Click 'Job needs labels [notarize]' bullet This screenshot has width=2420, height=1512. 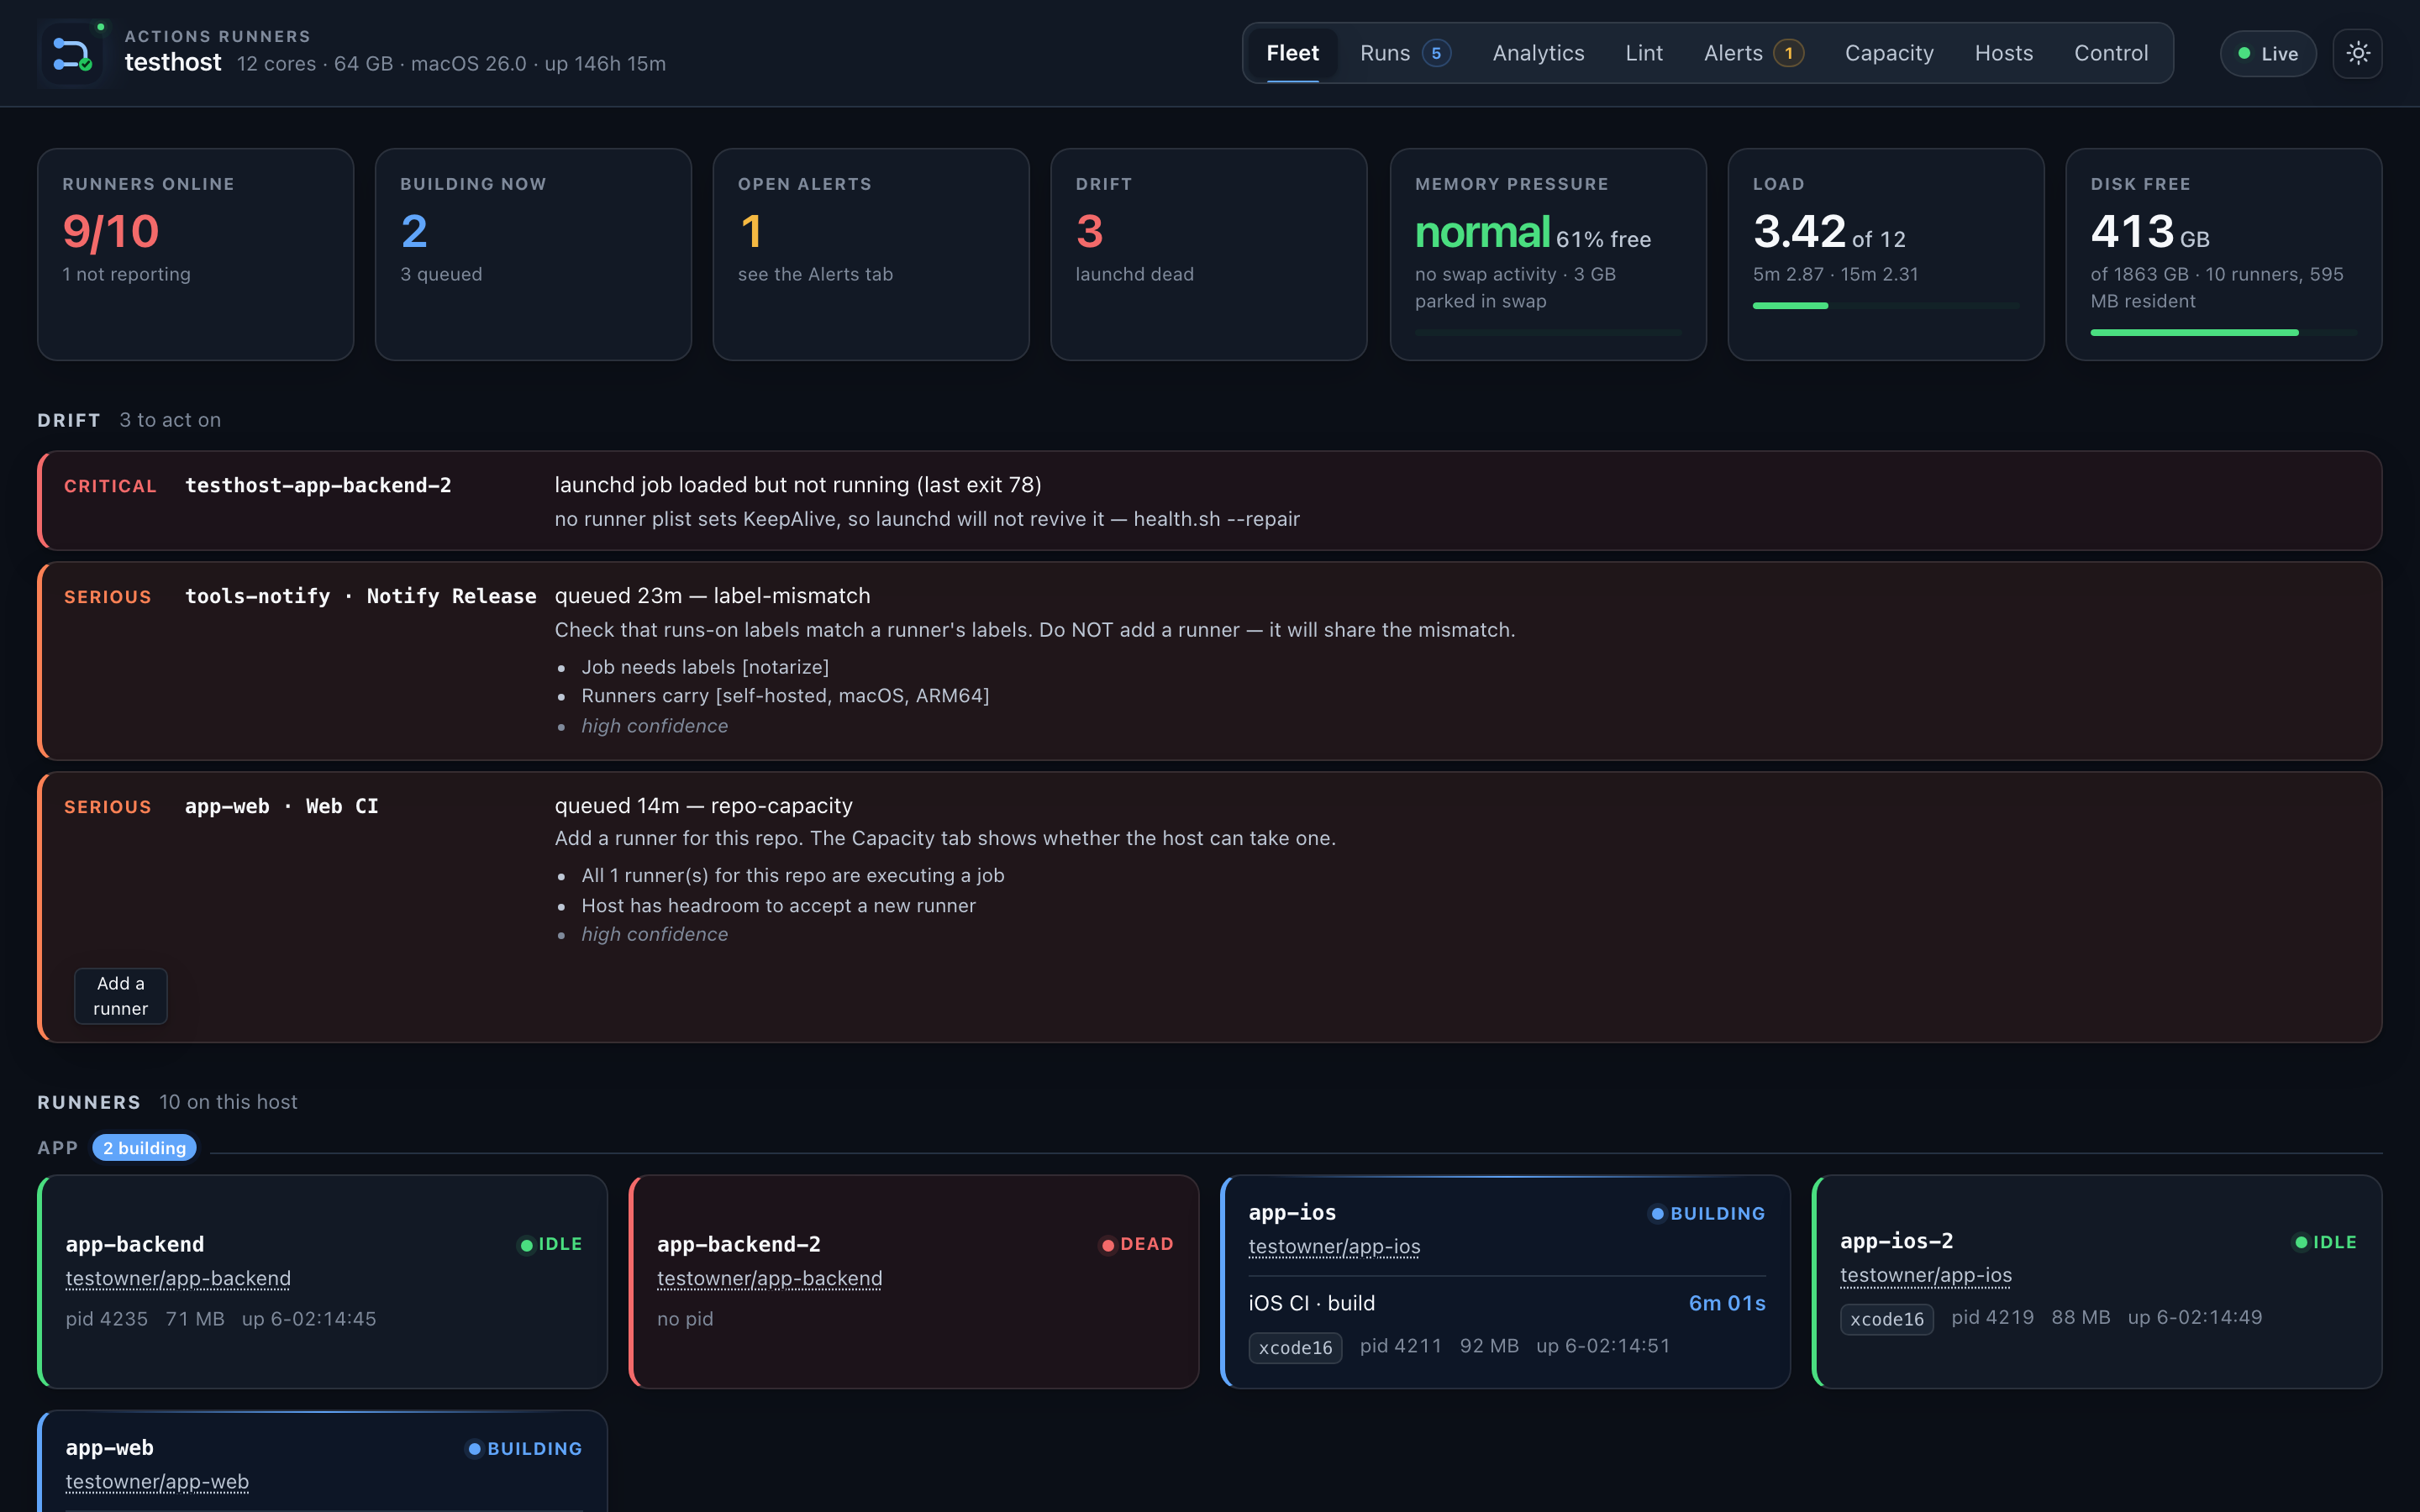point(705,667)
